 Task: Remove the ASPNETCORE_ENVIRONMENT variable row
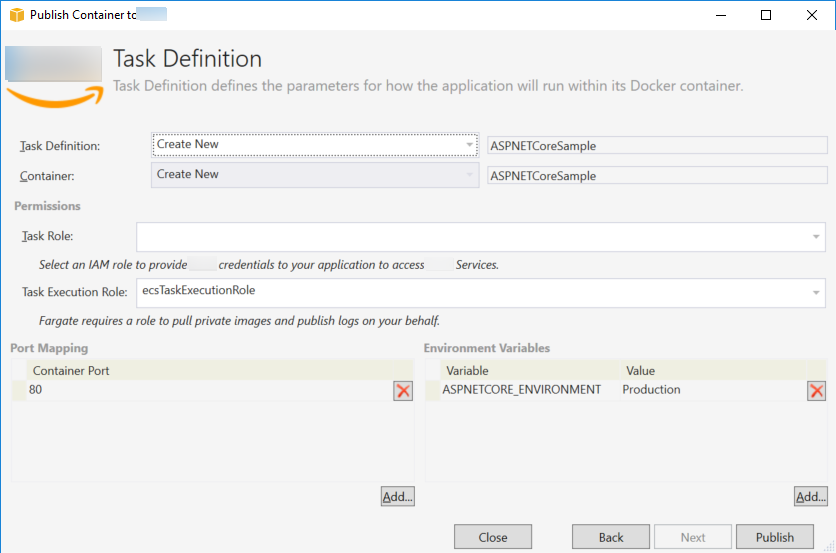coord(816,391)
